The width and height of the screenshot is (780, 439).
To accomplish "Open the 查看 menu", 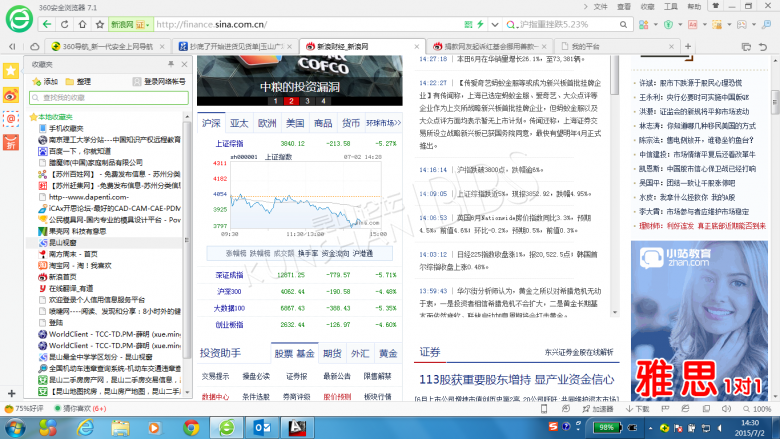I will pyautogui.click(x=624, y=6).
